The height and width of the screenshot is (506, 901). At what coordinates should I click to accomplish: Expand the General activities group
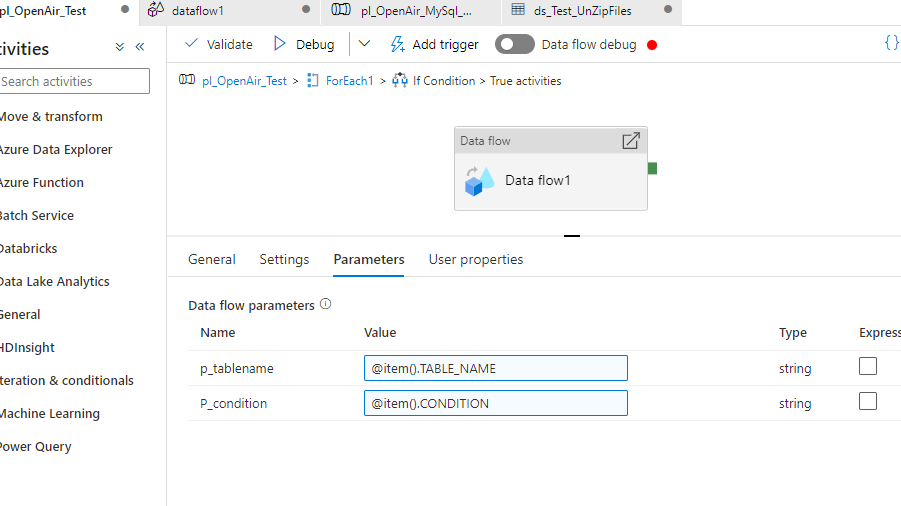[20, 315]
